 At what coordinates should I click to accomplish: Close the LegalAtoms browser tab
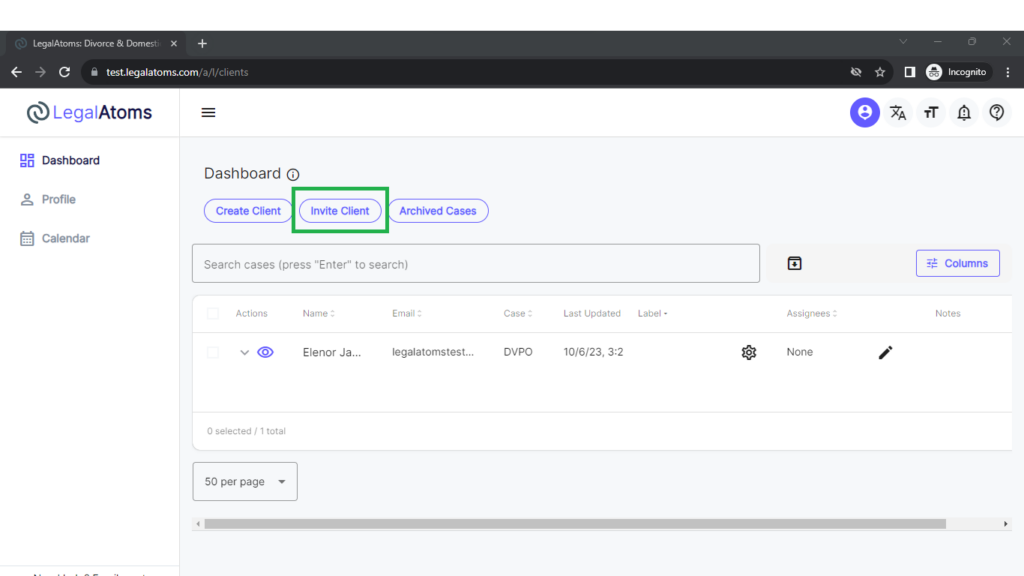pyautogui.click(x=174, y=44)
